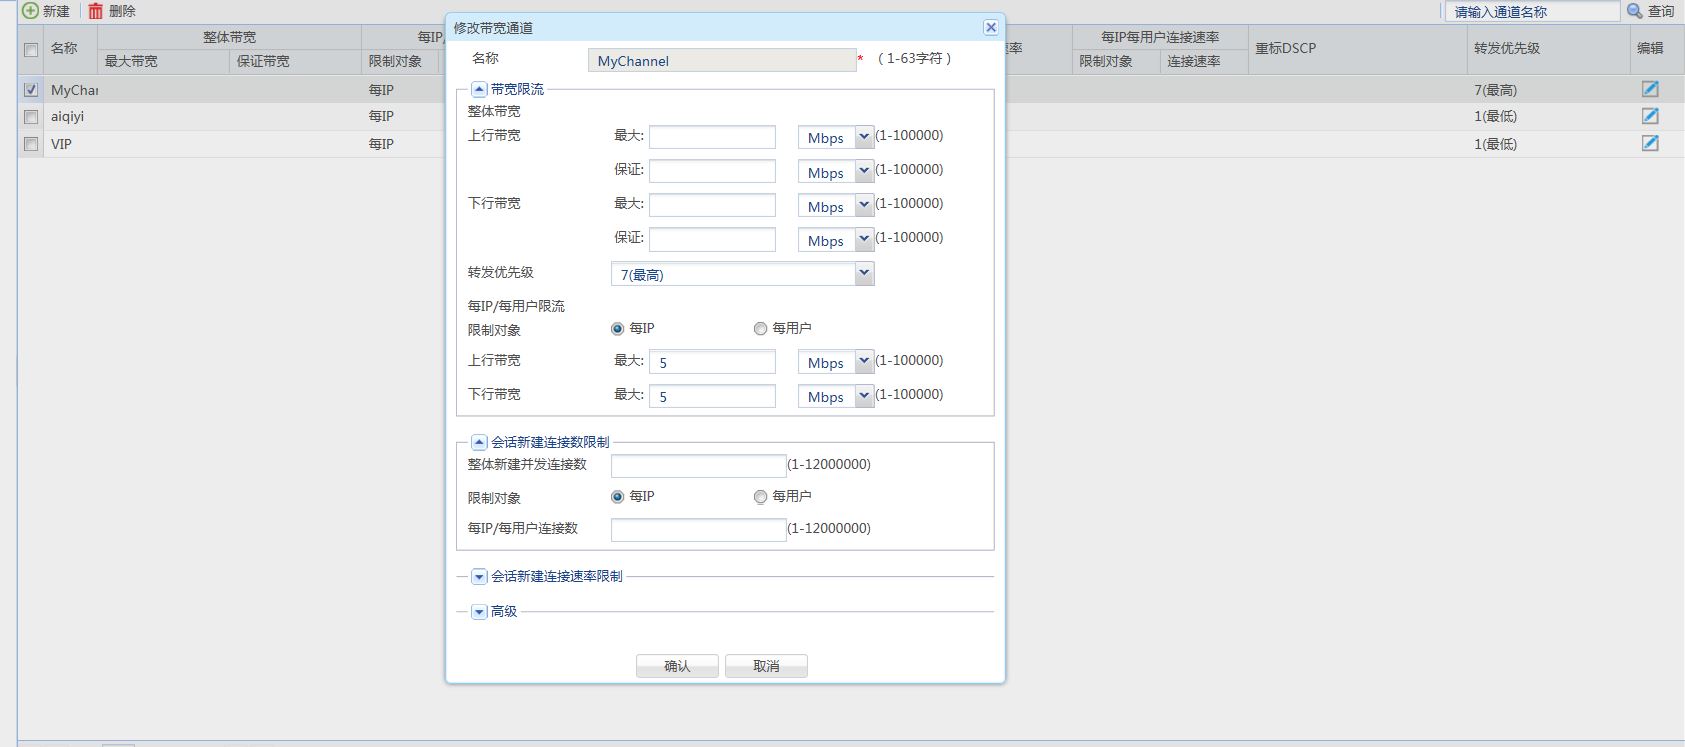
Task: Click the 1(最低) priority cell for aiqiyi
Action: point(1495,116)
